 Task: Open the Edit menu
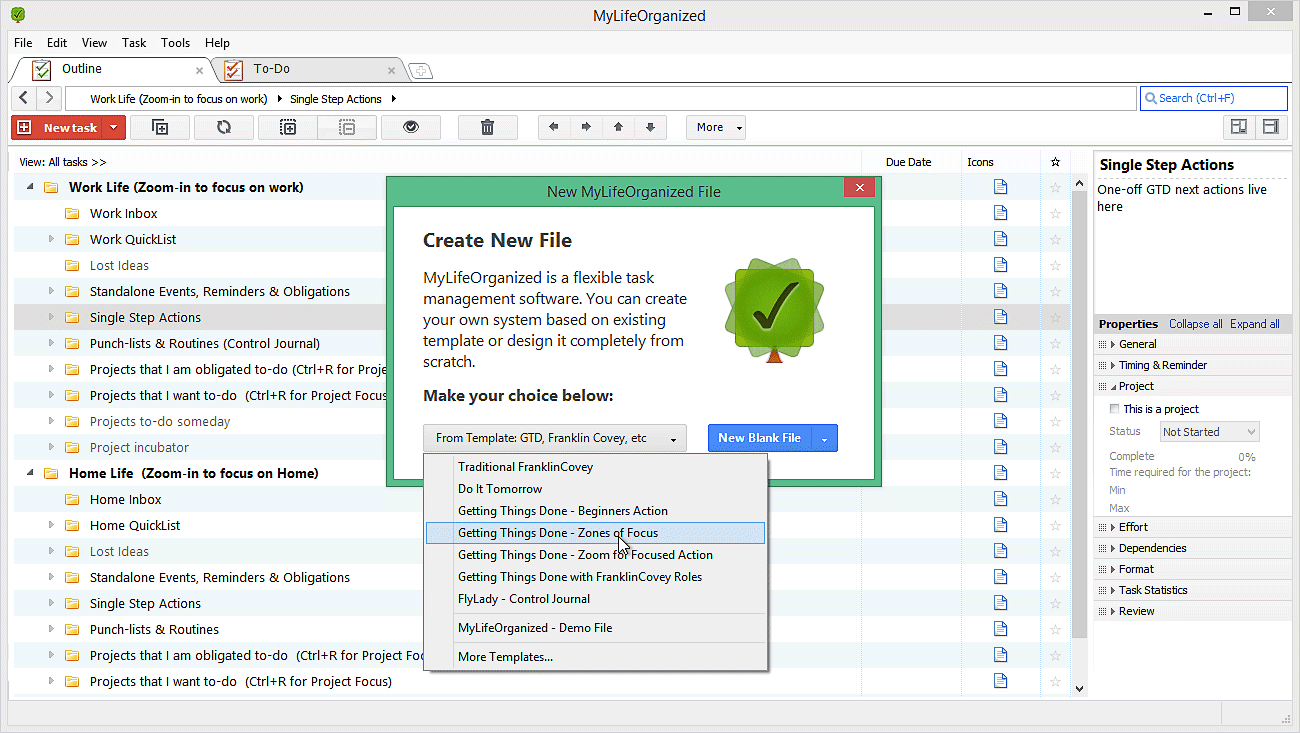(x=57, y=43)
